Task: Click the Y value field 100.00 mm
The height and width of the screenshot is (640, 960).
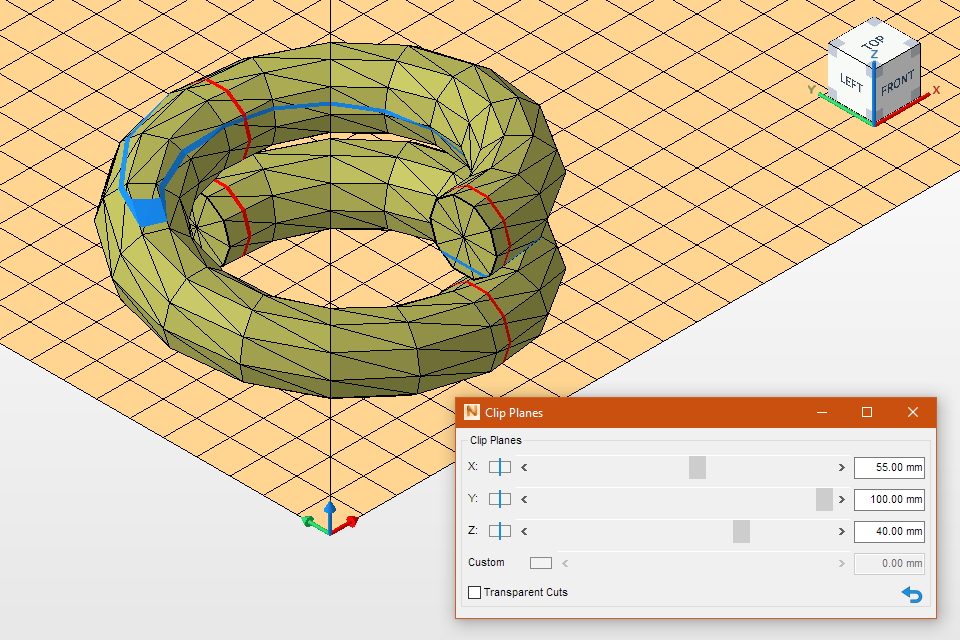Action: coord(889,499)
